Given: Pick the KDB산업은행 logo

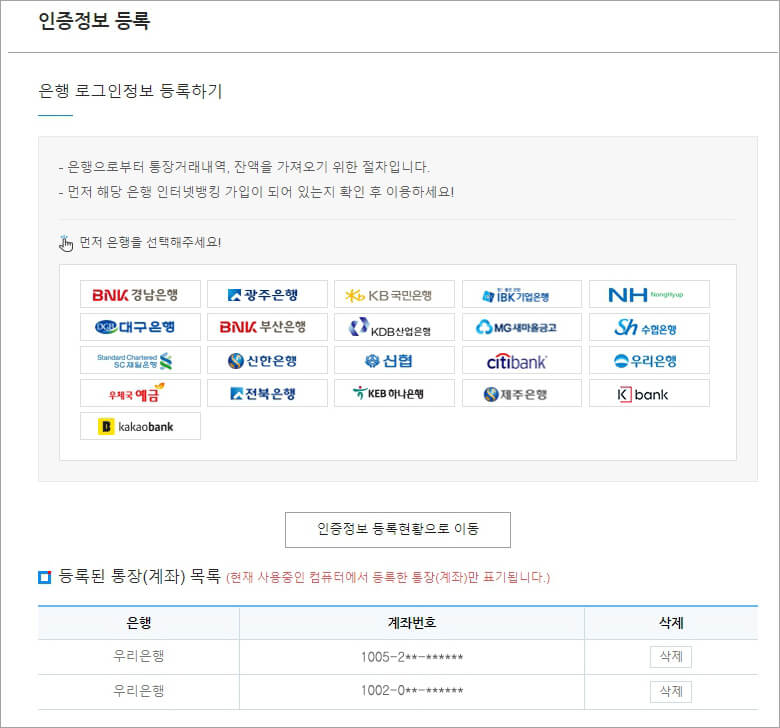Looking at the screenshot, I should [x=394, y=327].
